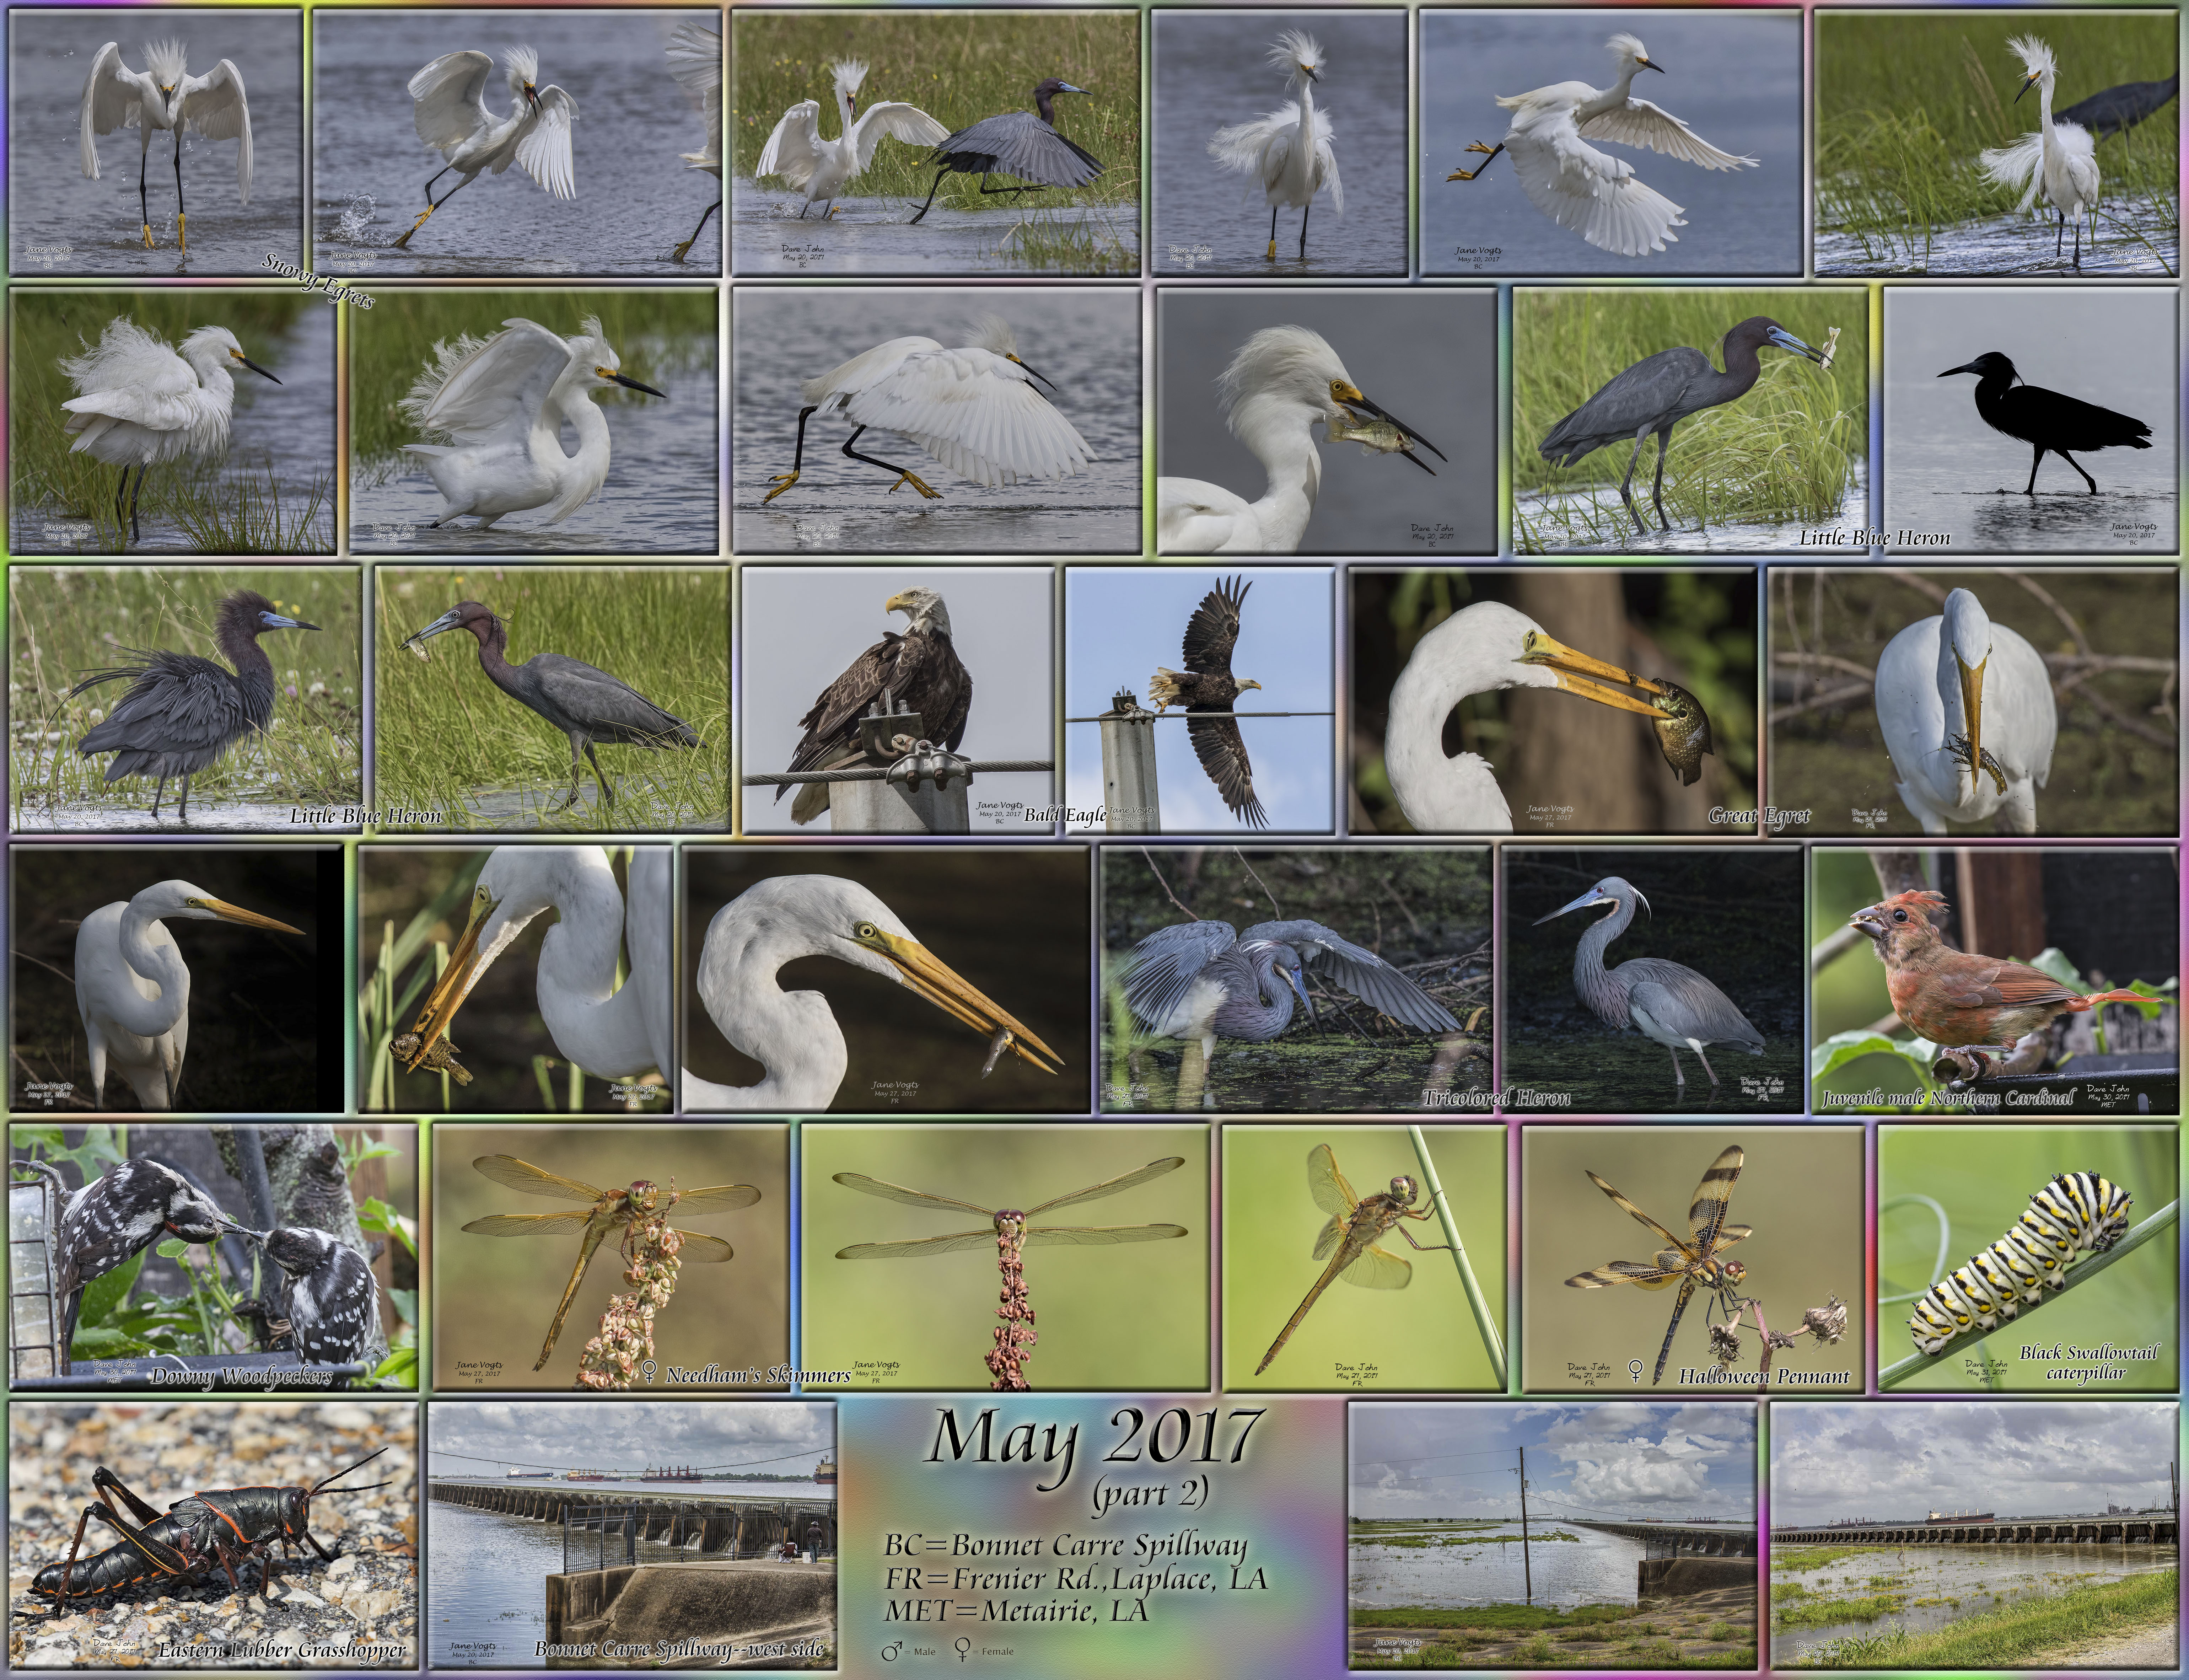Select Great Egret head-down with crayfish

515,979
